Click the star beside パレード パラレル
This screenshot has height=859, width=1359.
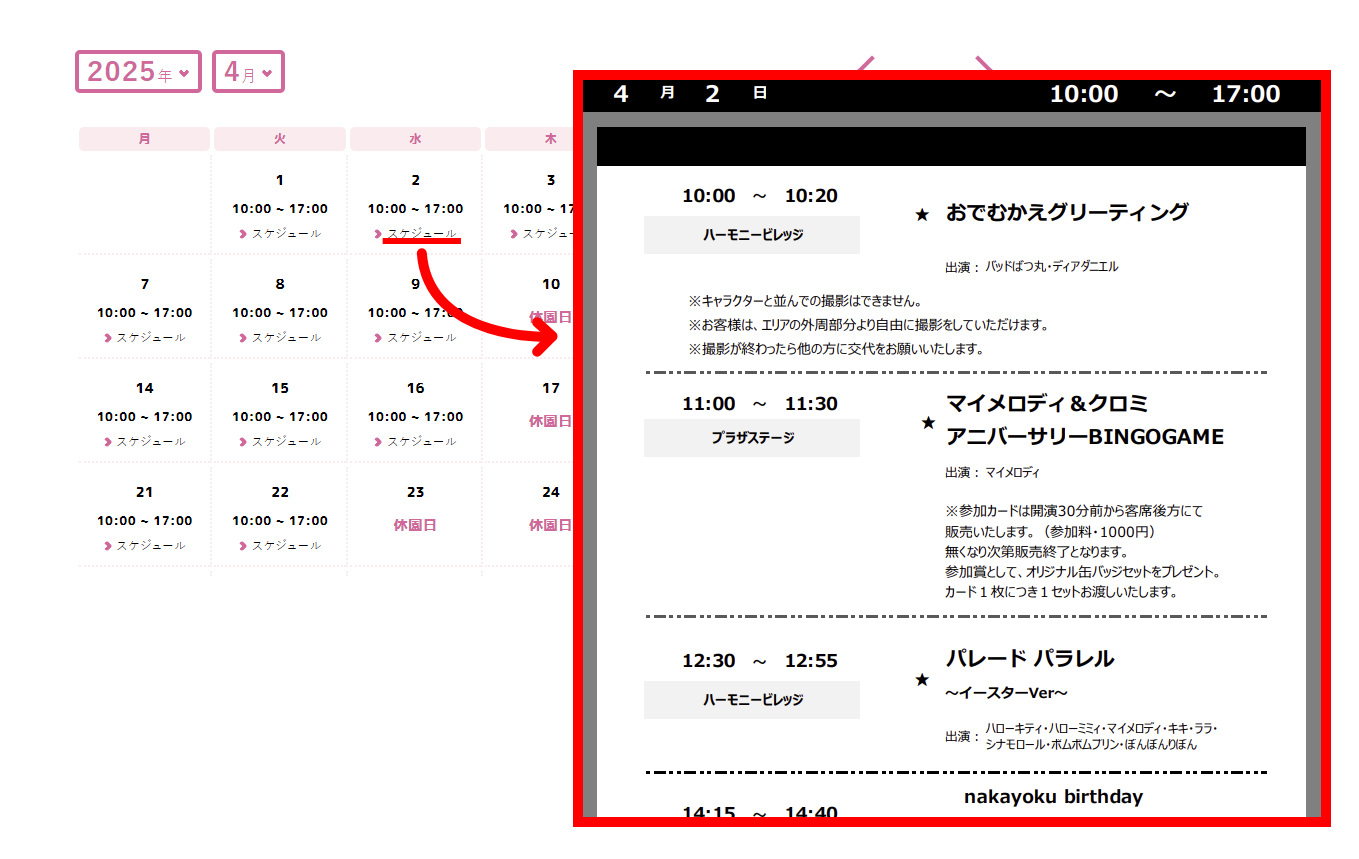(922, 679)
